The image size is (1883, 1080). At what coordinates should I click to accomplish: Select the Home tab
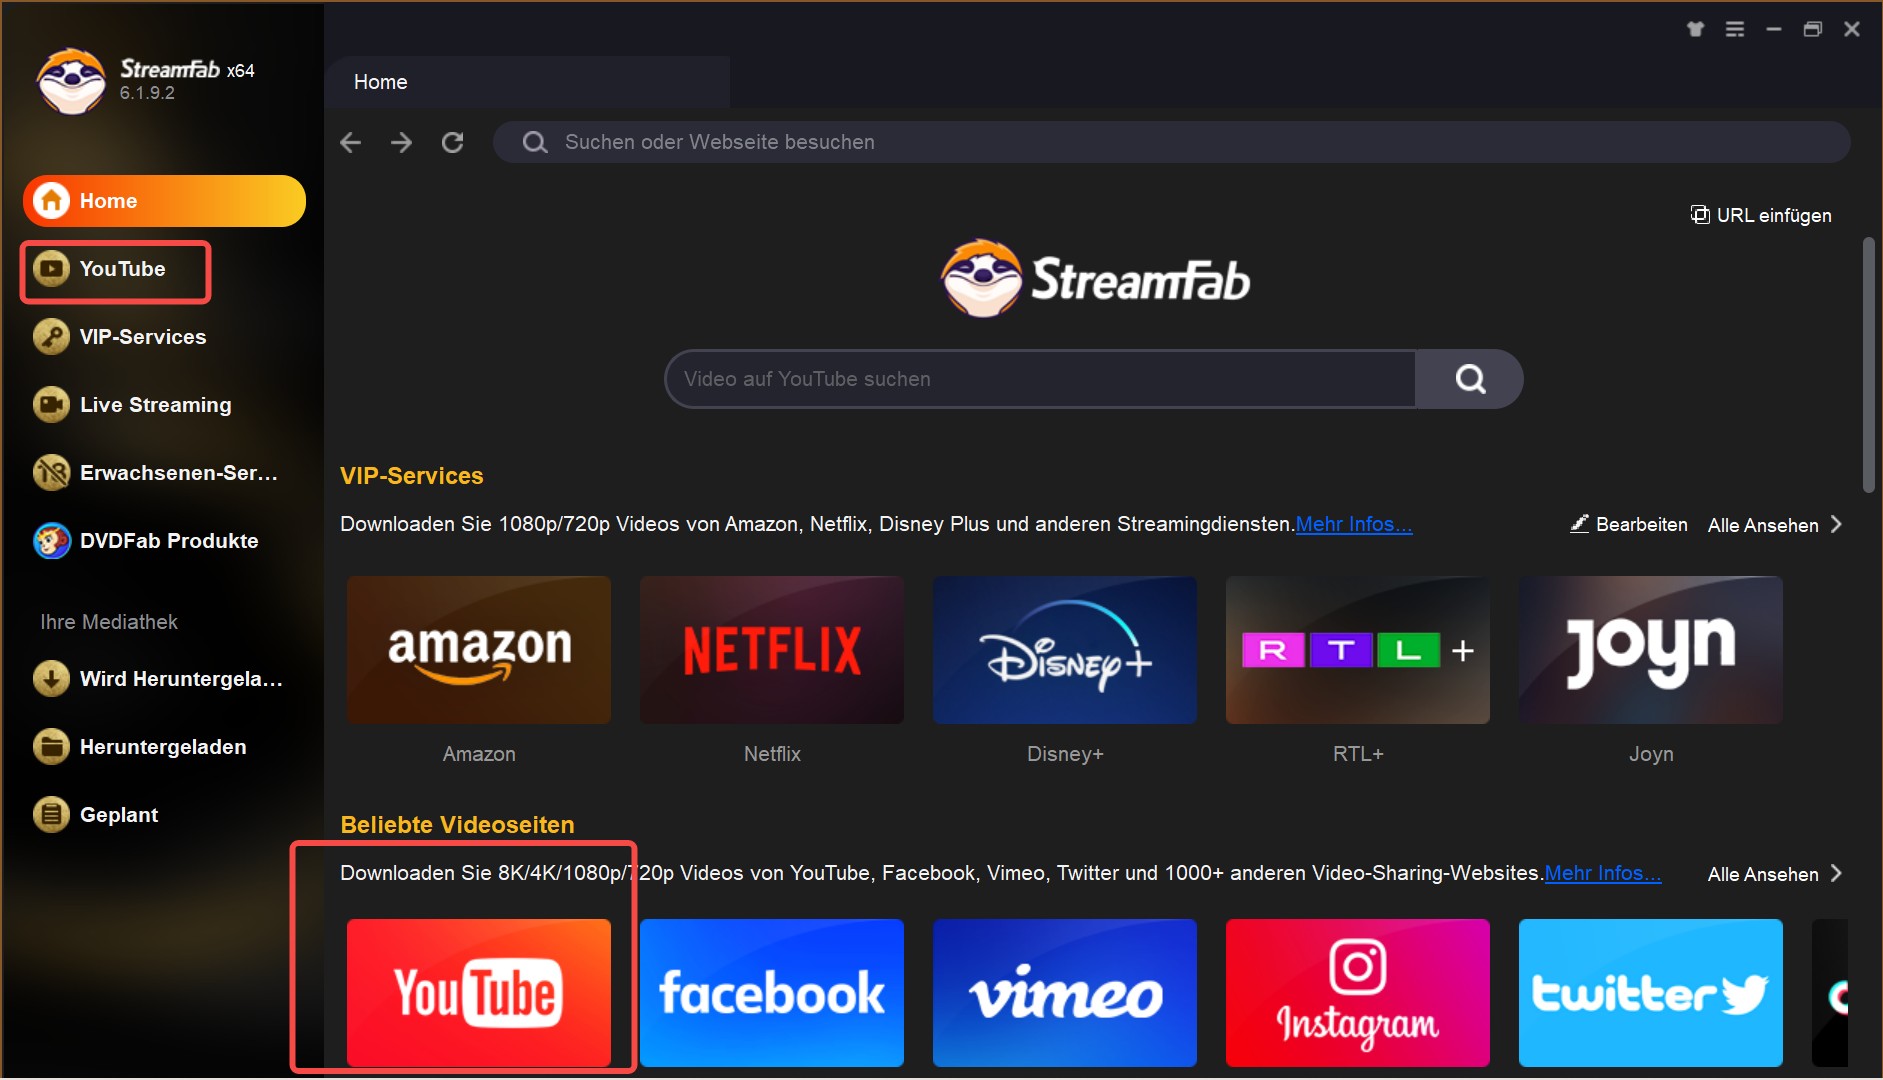click(527, 82)
